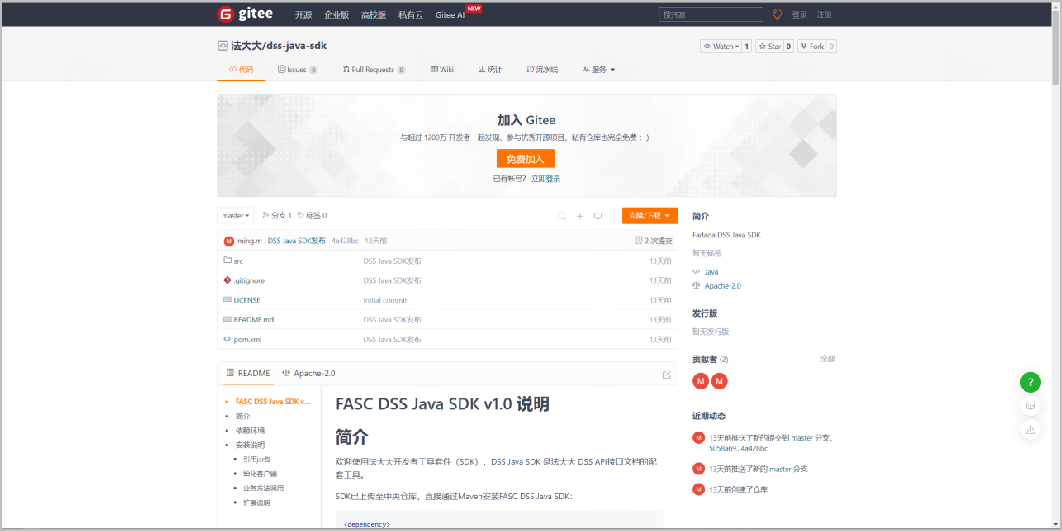Open the 流水线 tab
Screen dimensions: 1062x531
point(543,69)
